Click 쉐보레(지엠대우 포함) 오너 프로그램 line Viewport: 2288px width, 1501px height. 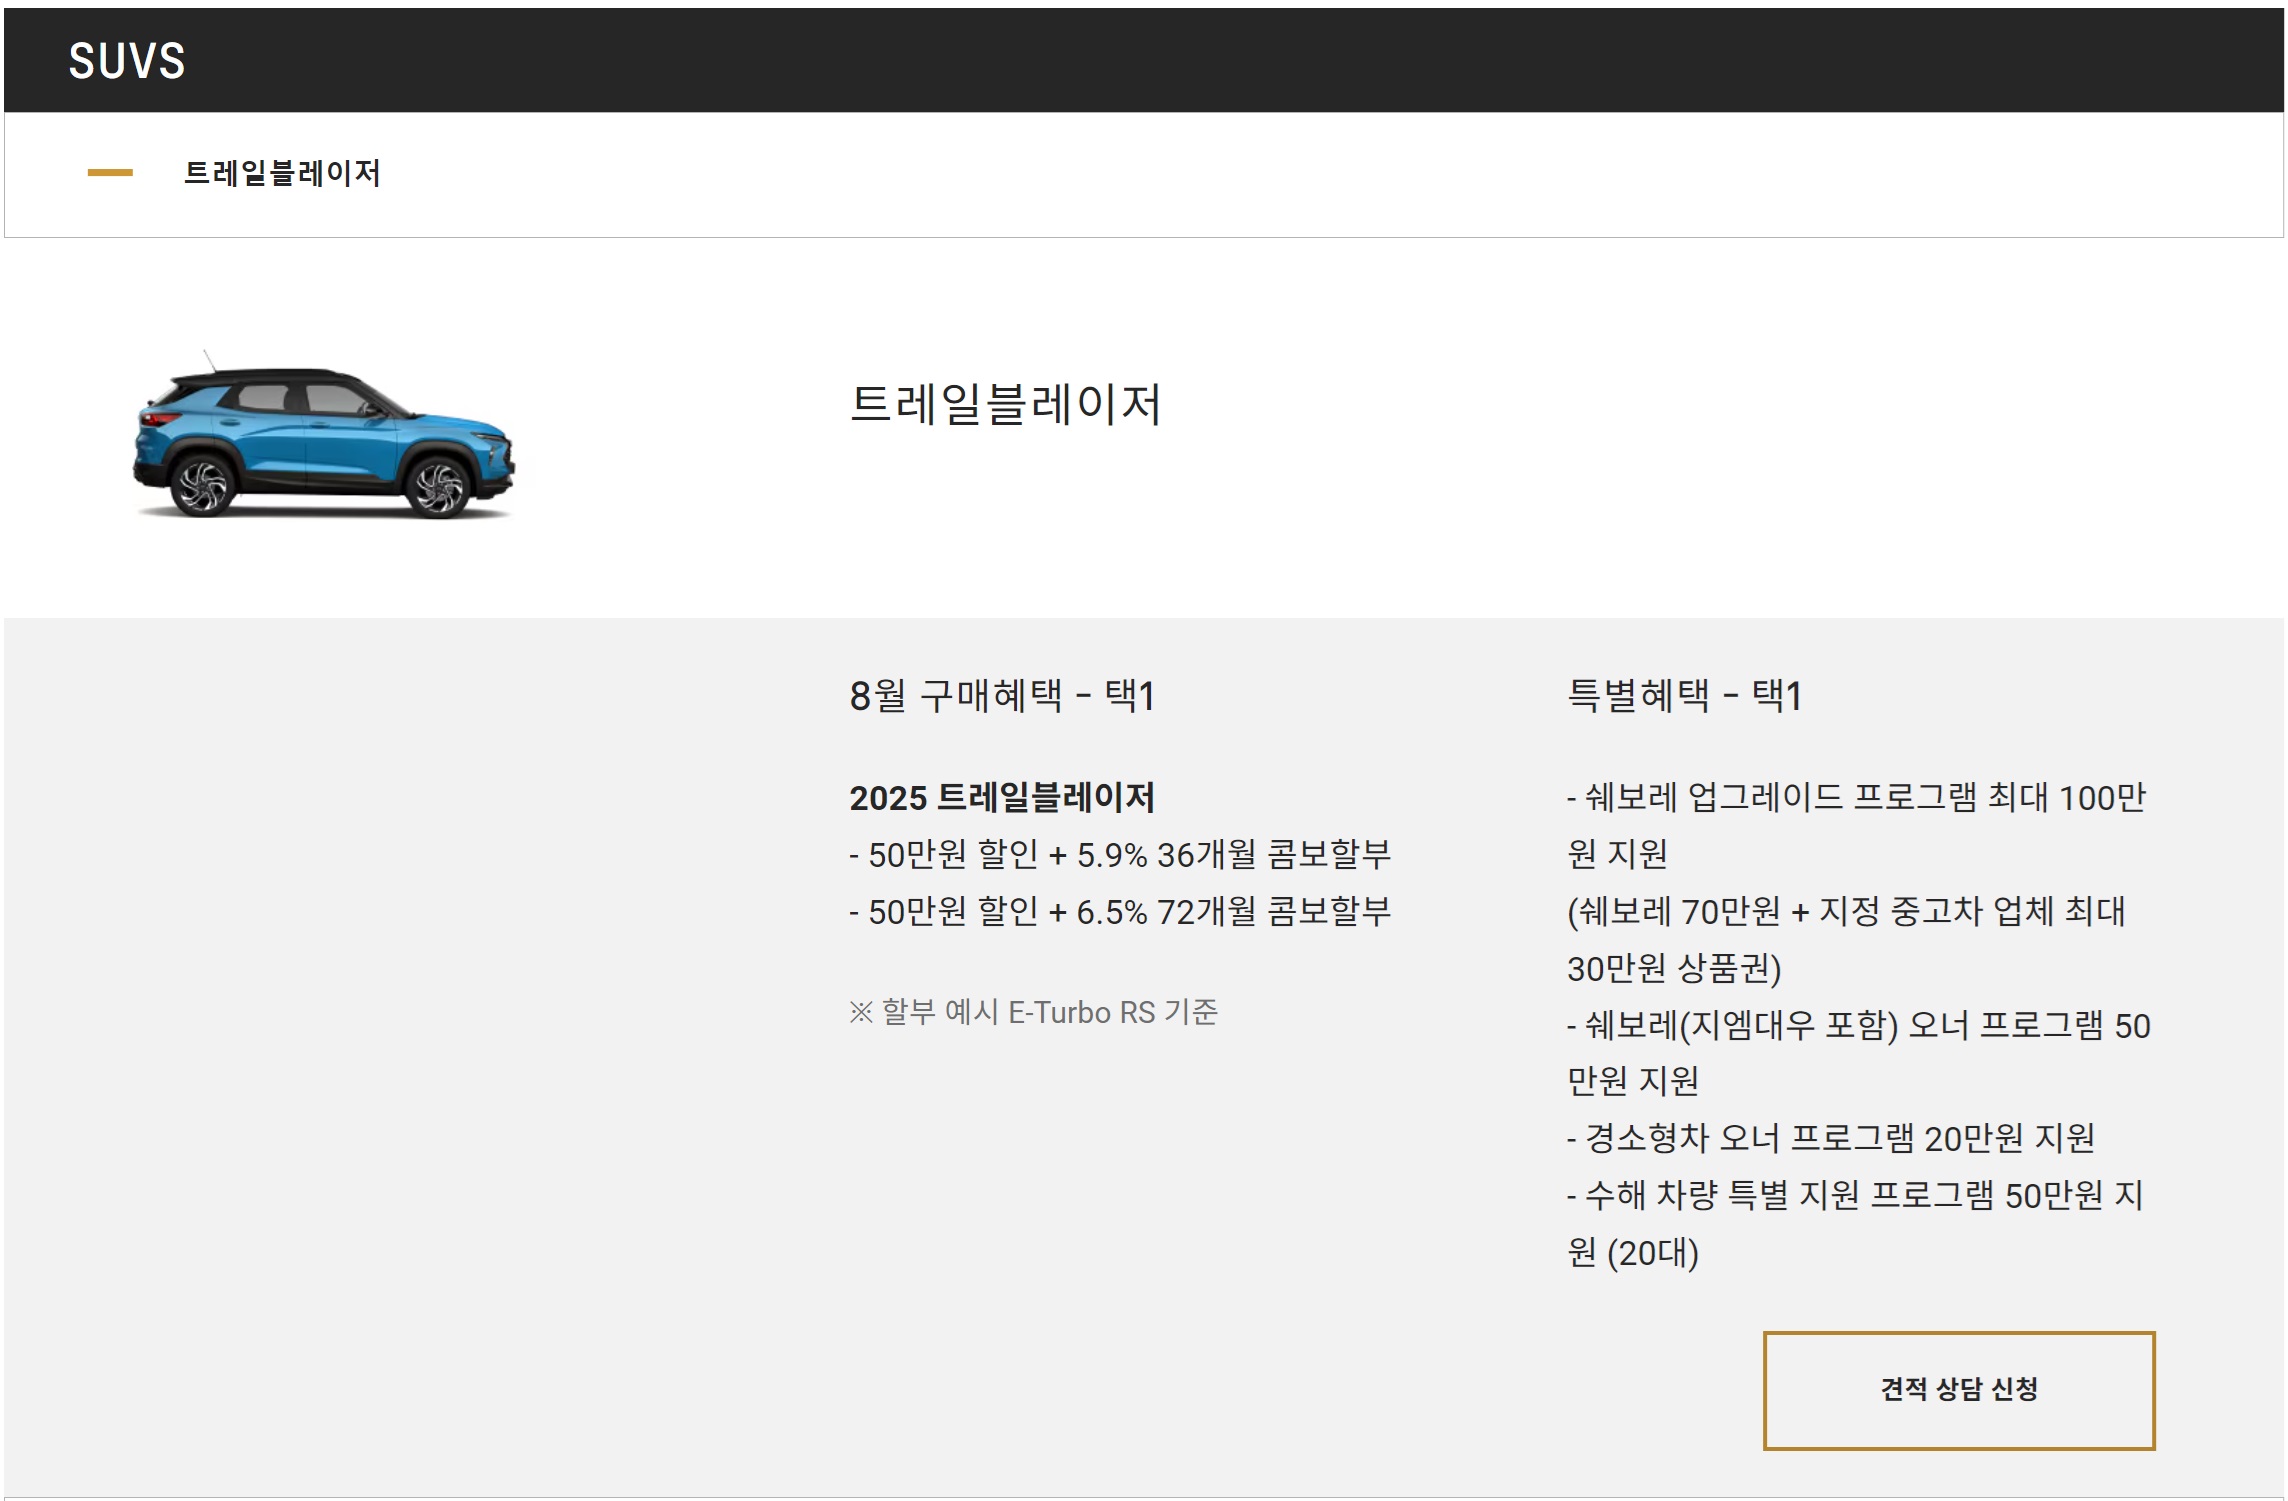[x=1858, y=1026]
